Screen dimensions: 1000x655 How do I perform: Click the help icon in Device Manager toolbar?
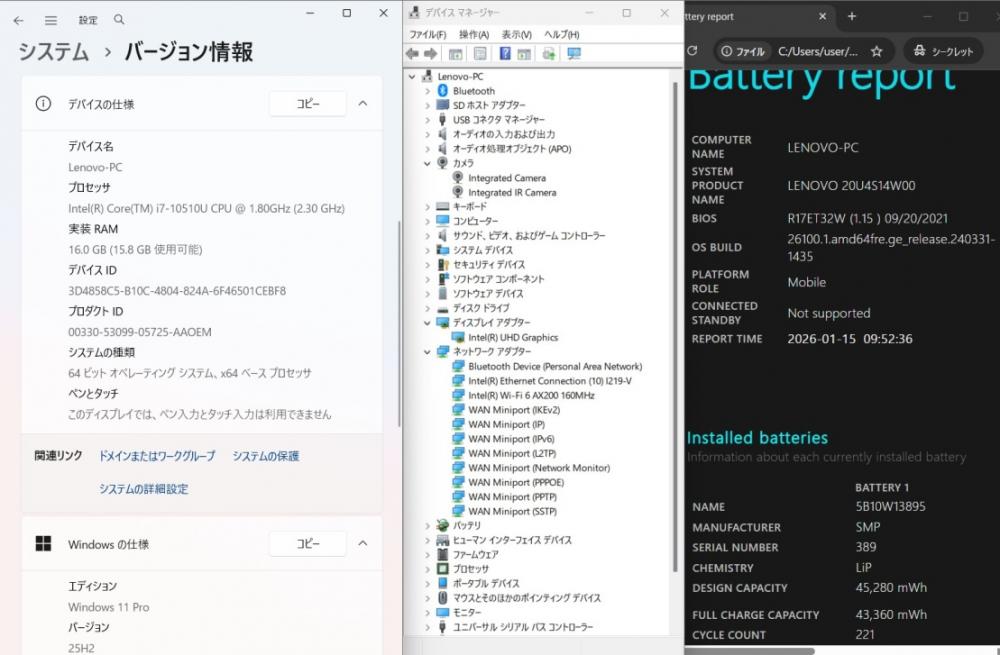(505, 54)
